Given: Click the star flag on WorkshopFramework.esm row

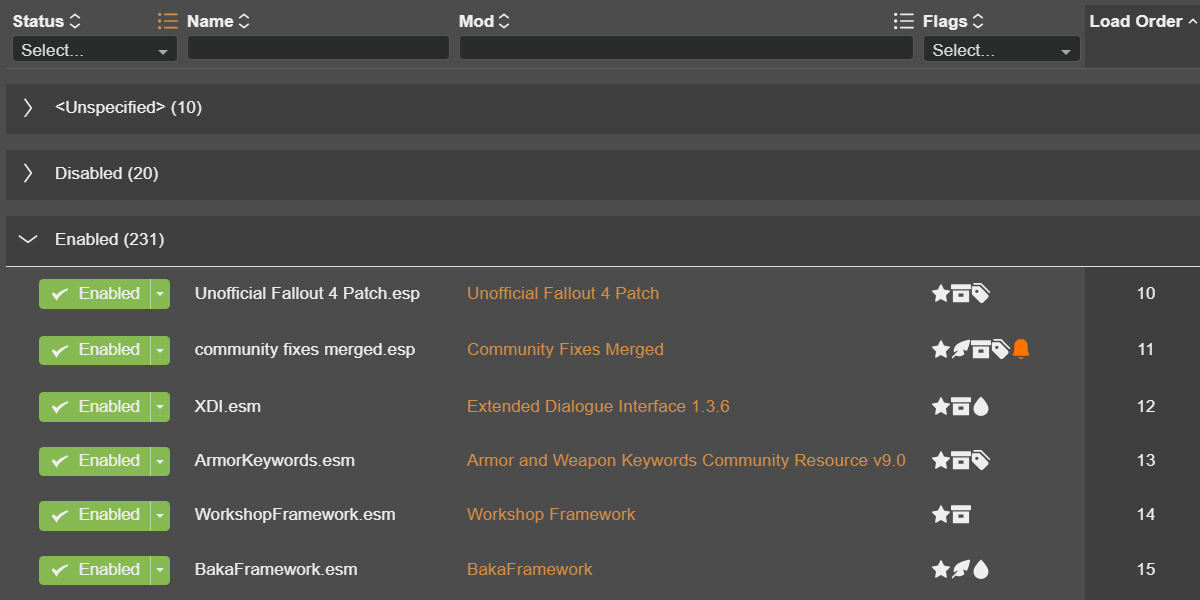Looking at the screenshot, I should [x=940, y=515].
